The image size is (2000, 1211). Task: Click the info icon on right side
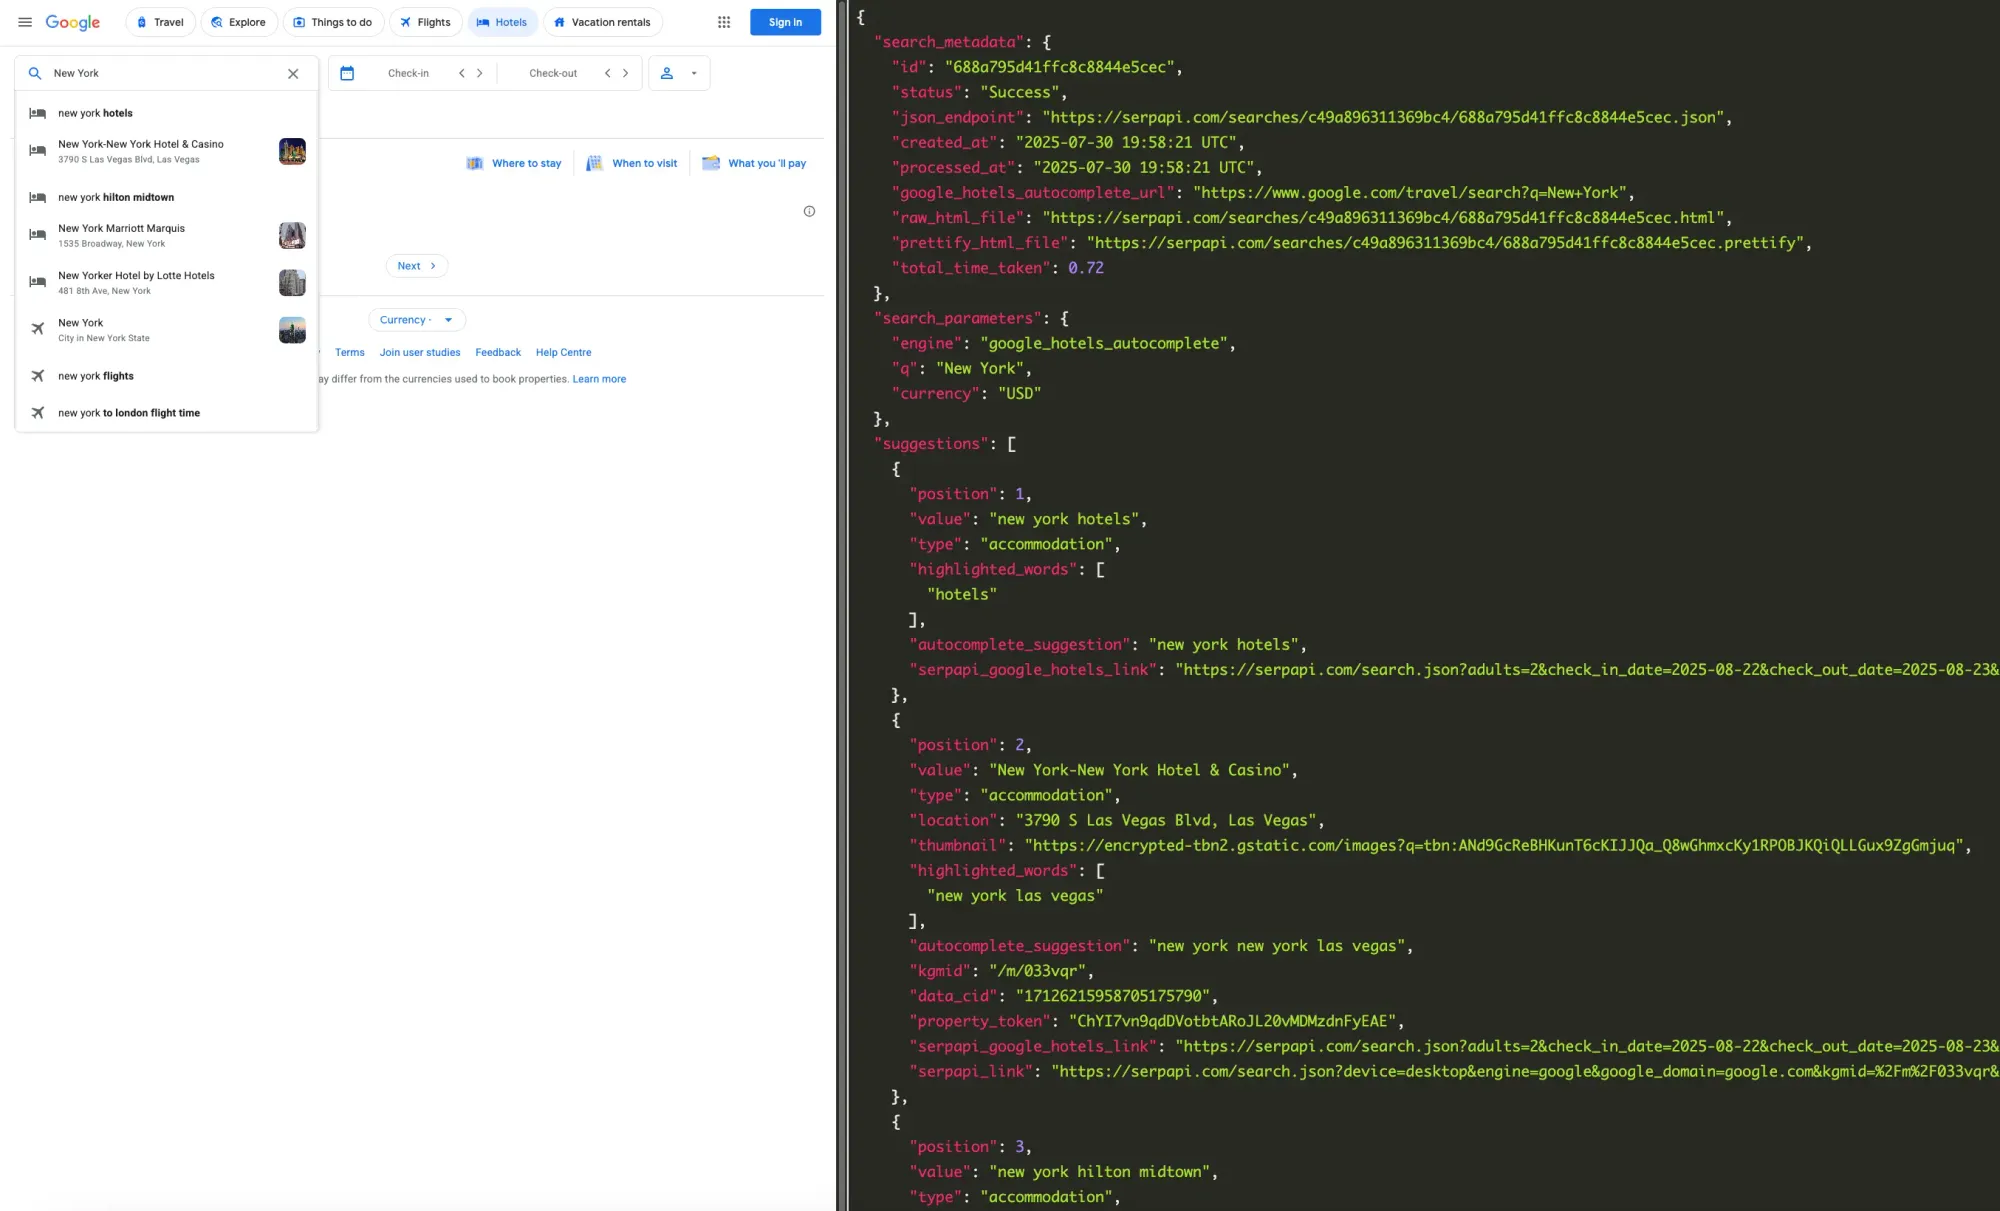[809, 211]
